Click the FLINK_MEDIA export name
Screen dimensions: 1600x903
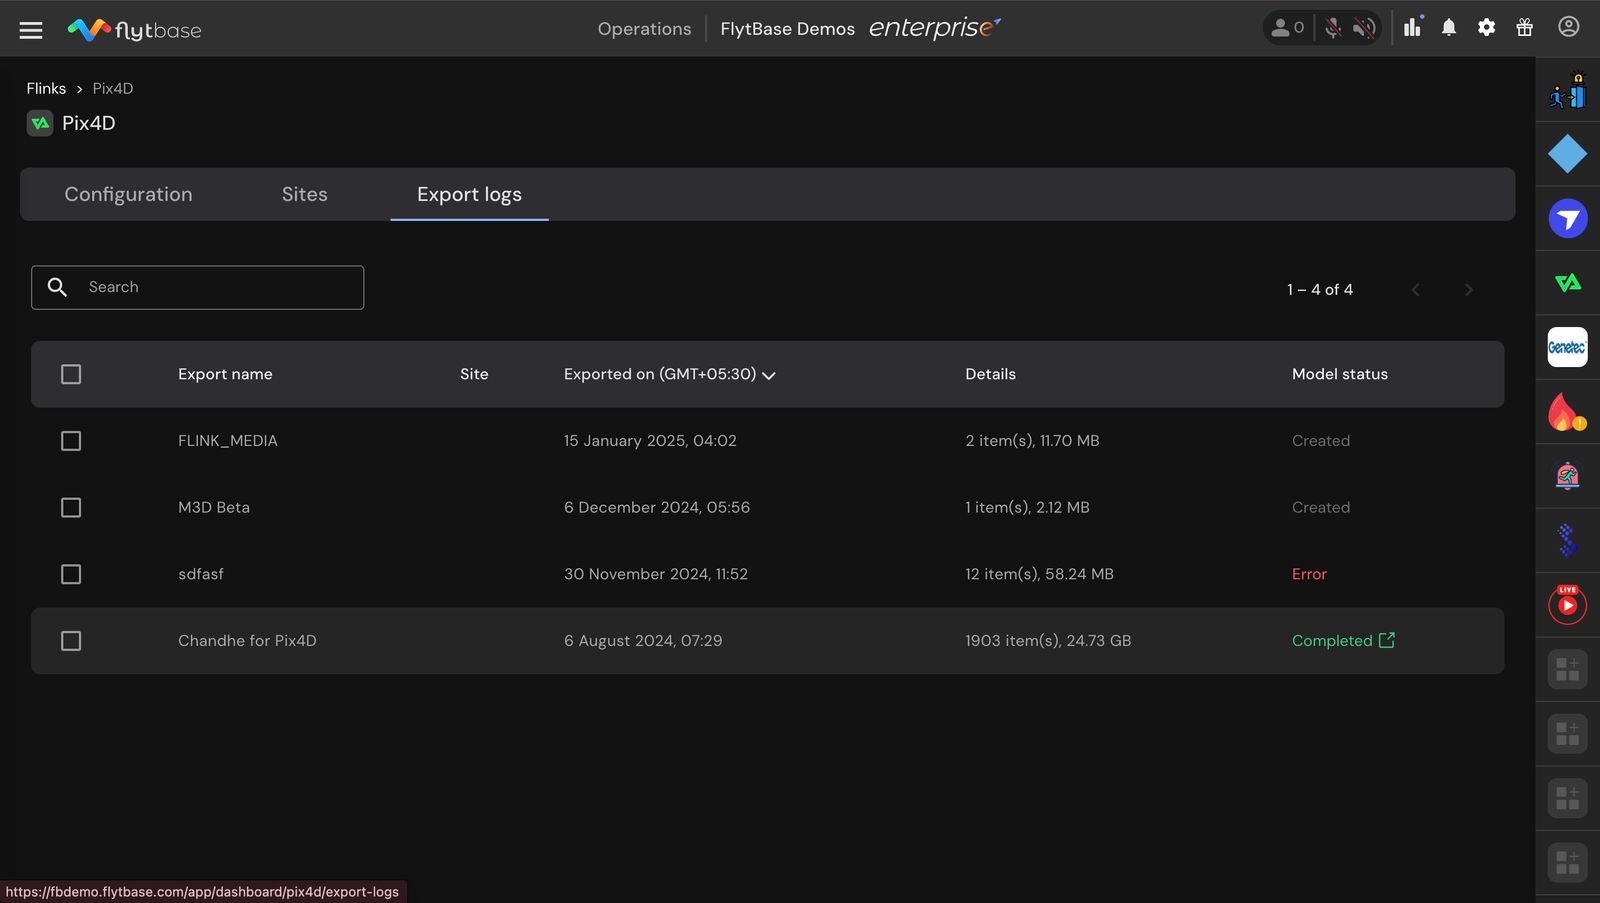coord(228,441)
